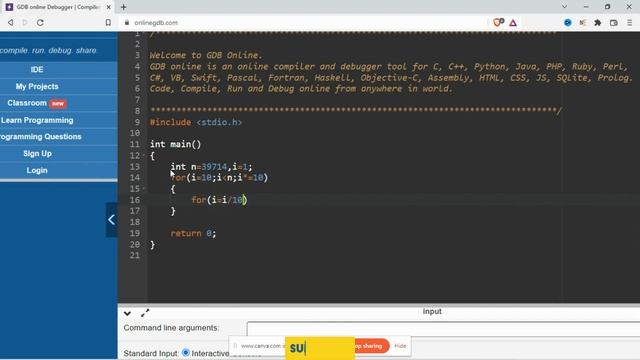640x360 pixels.
Task: Collapse the input panel with down chevron
Action: 127,313
